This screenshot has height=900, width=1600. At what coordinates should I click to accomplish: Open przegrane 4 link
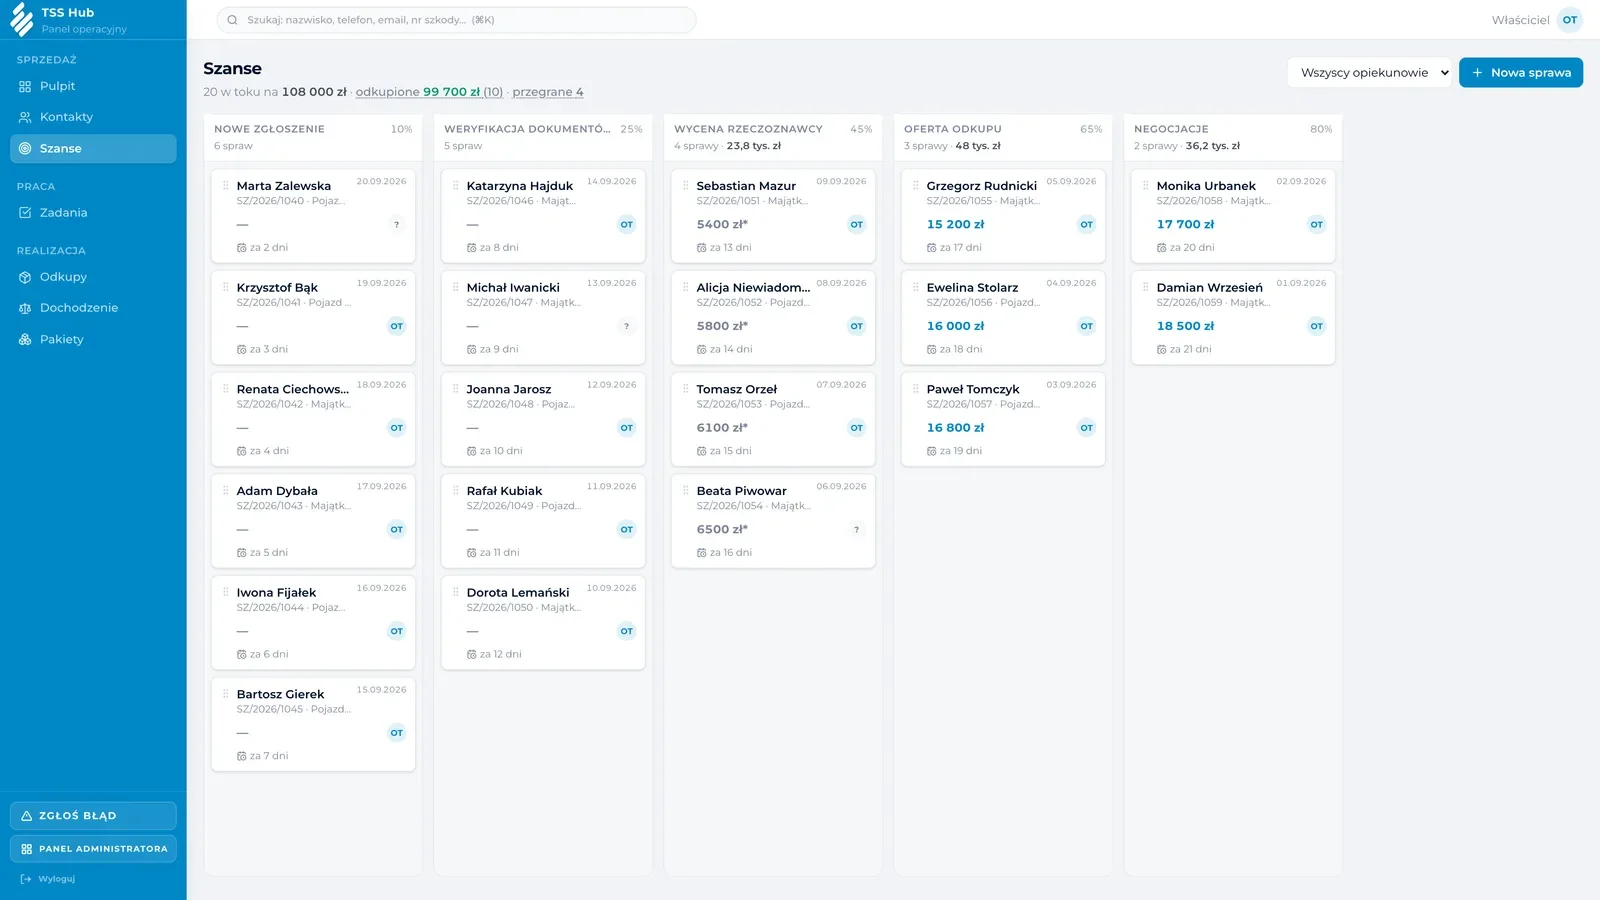click(x=548, y=92)
